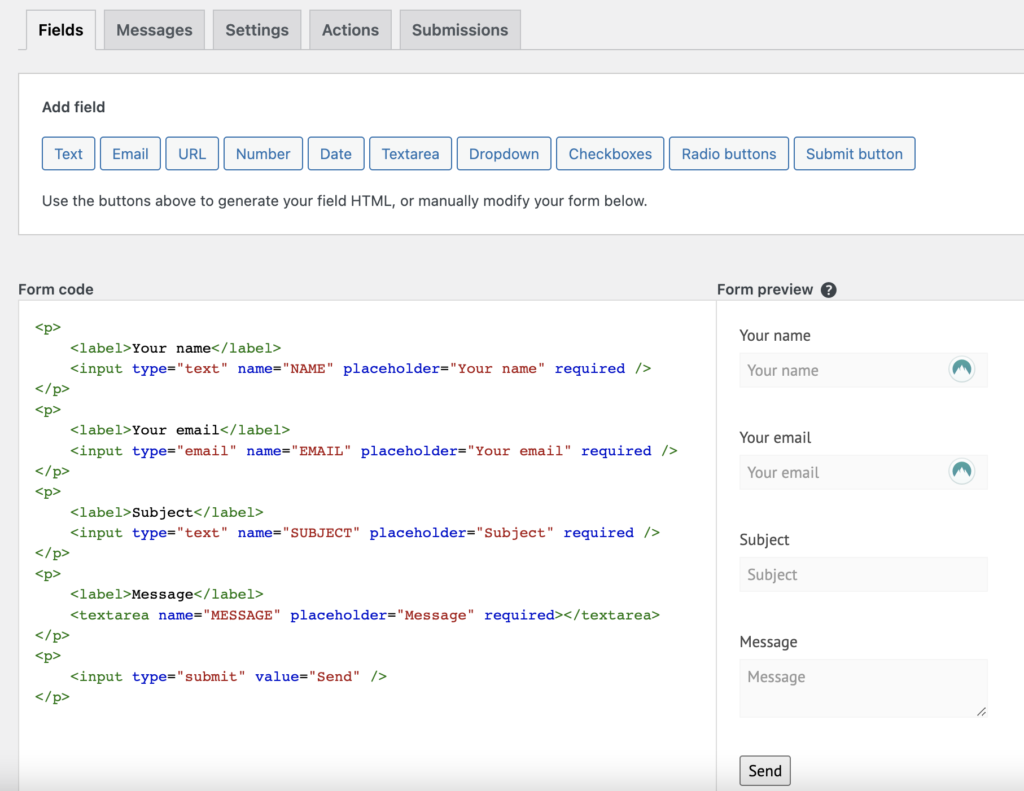This screenshot has height=791, width=1024.
Task: Add a Radio buttons field
Action: tap(729, 153)
